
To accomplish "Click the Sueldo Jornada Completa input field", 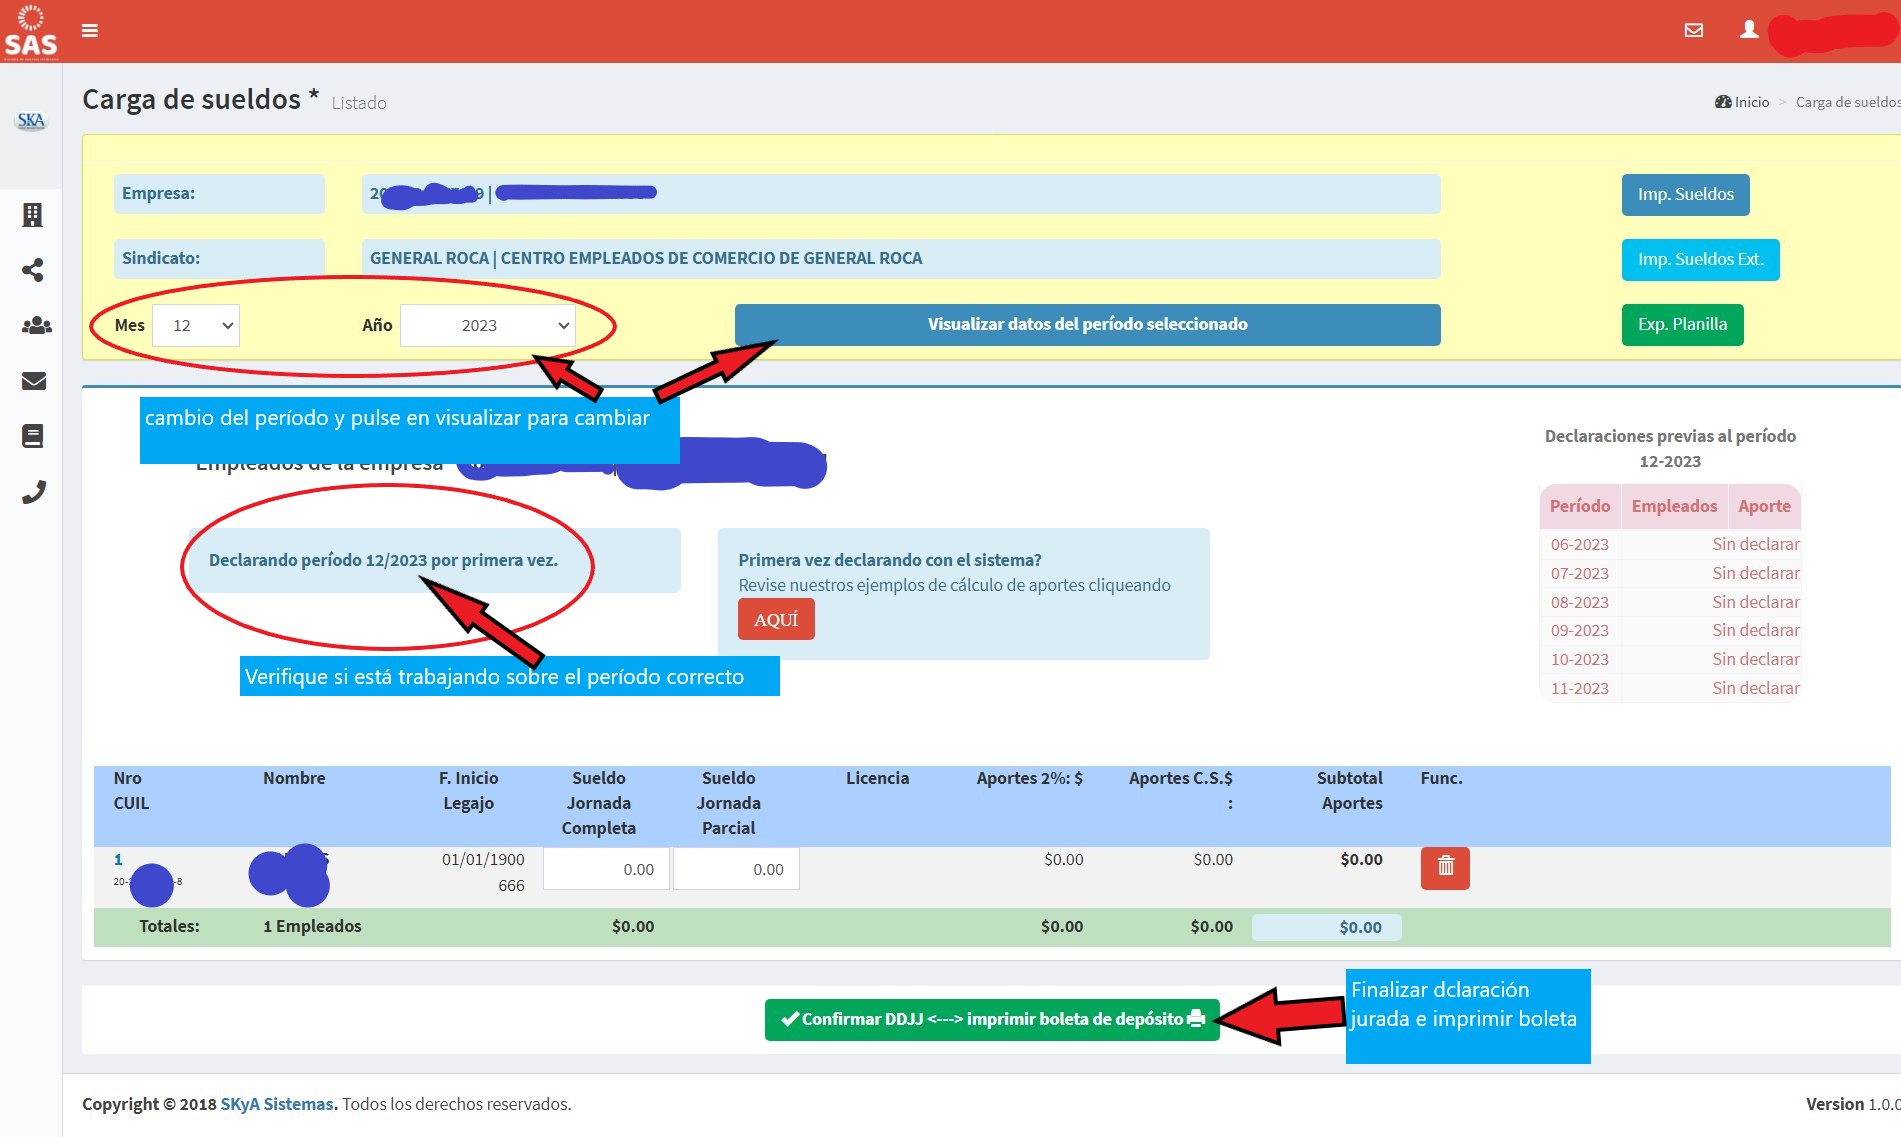I will [x=607, y=869].
